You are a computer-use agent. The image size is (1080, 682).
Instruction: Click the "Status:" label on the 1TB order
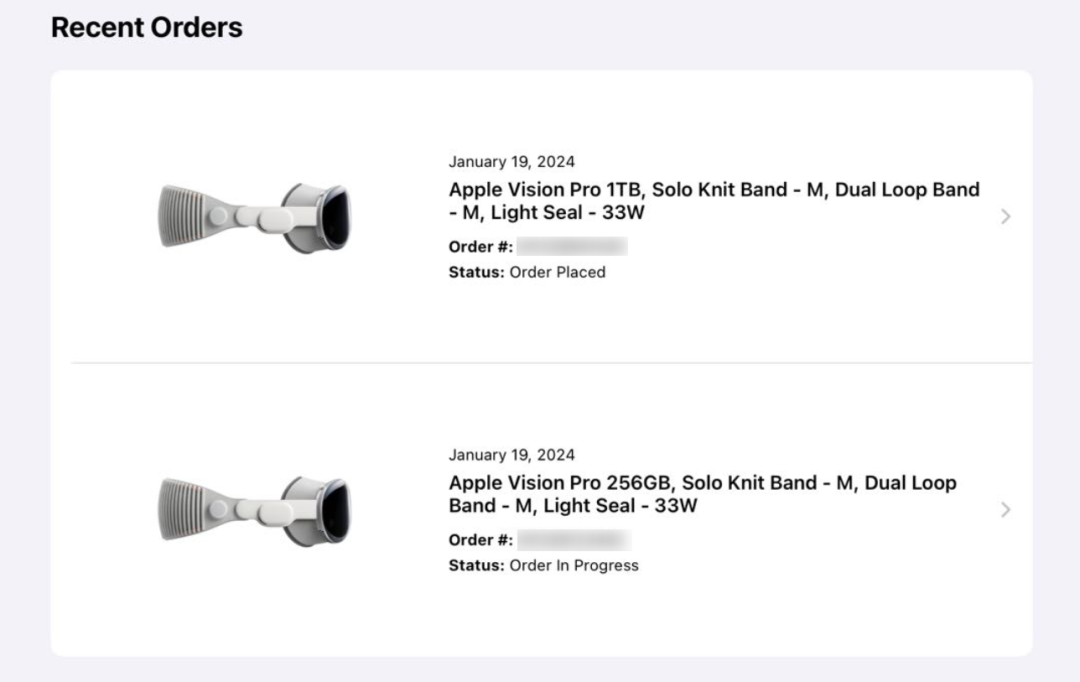click(x=476, y=272)
